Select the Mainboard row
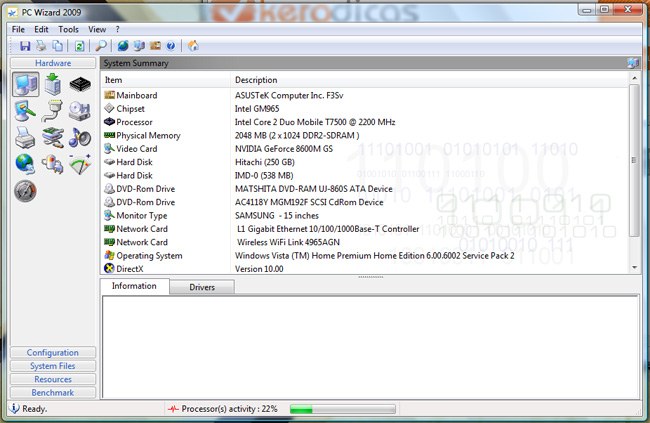This screenshot has width=650, height=423. click(x=365, y=95)
